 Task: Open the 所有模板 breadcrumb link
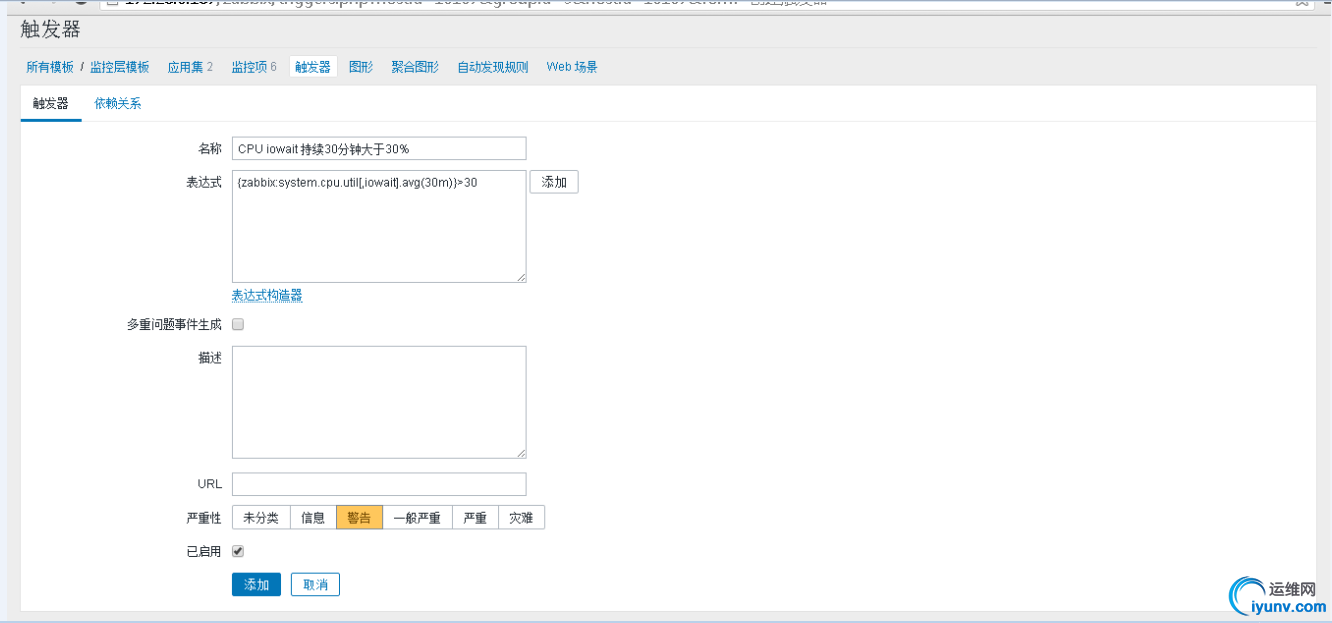(x=50, y=67)
